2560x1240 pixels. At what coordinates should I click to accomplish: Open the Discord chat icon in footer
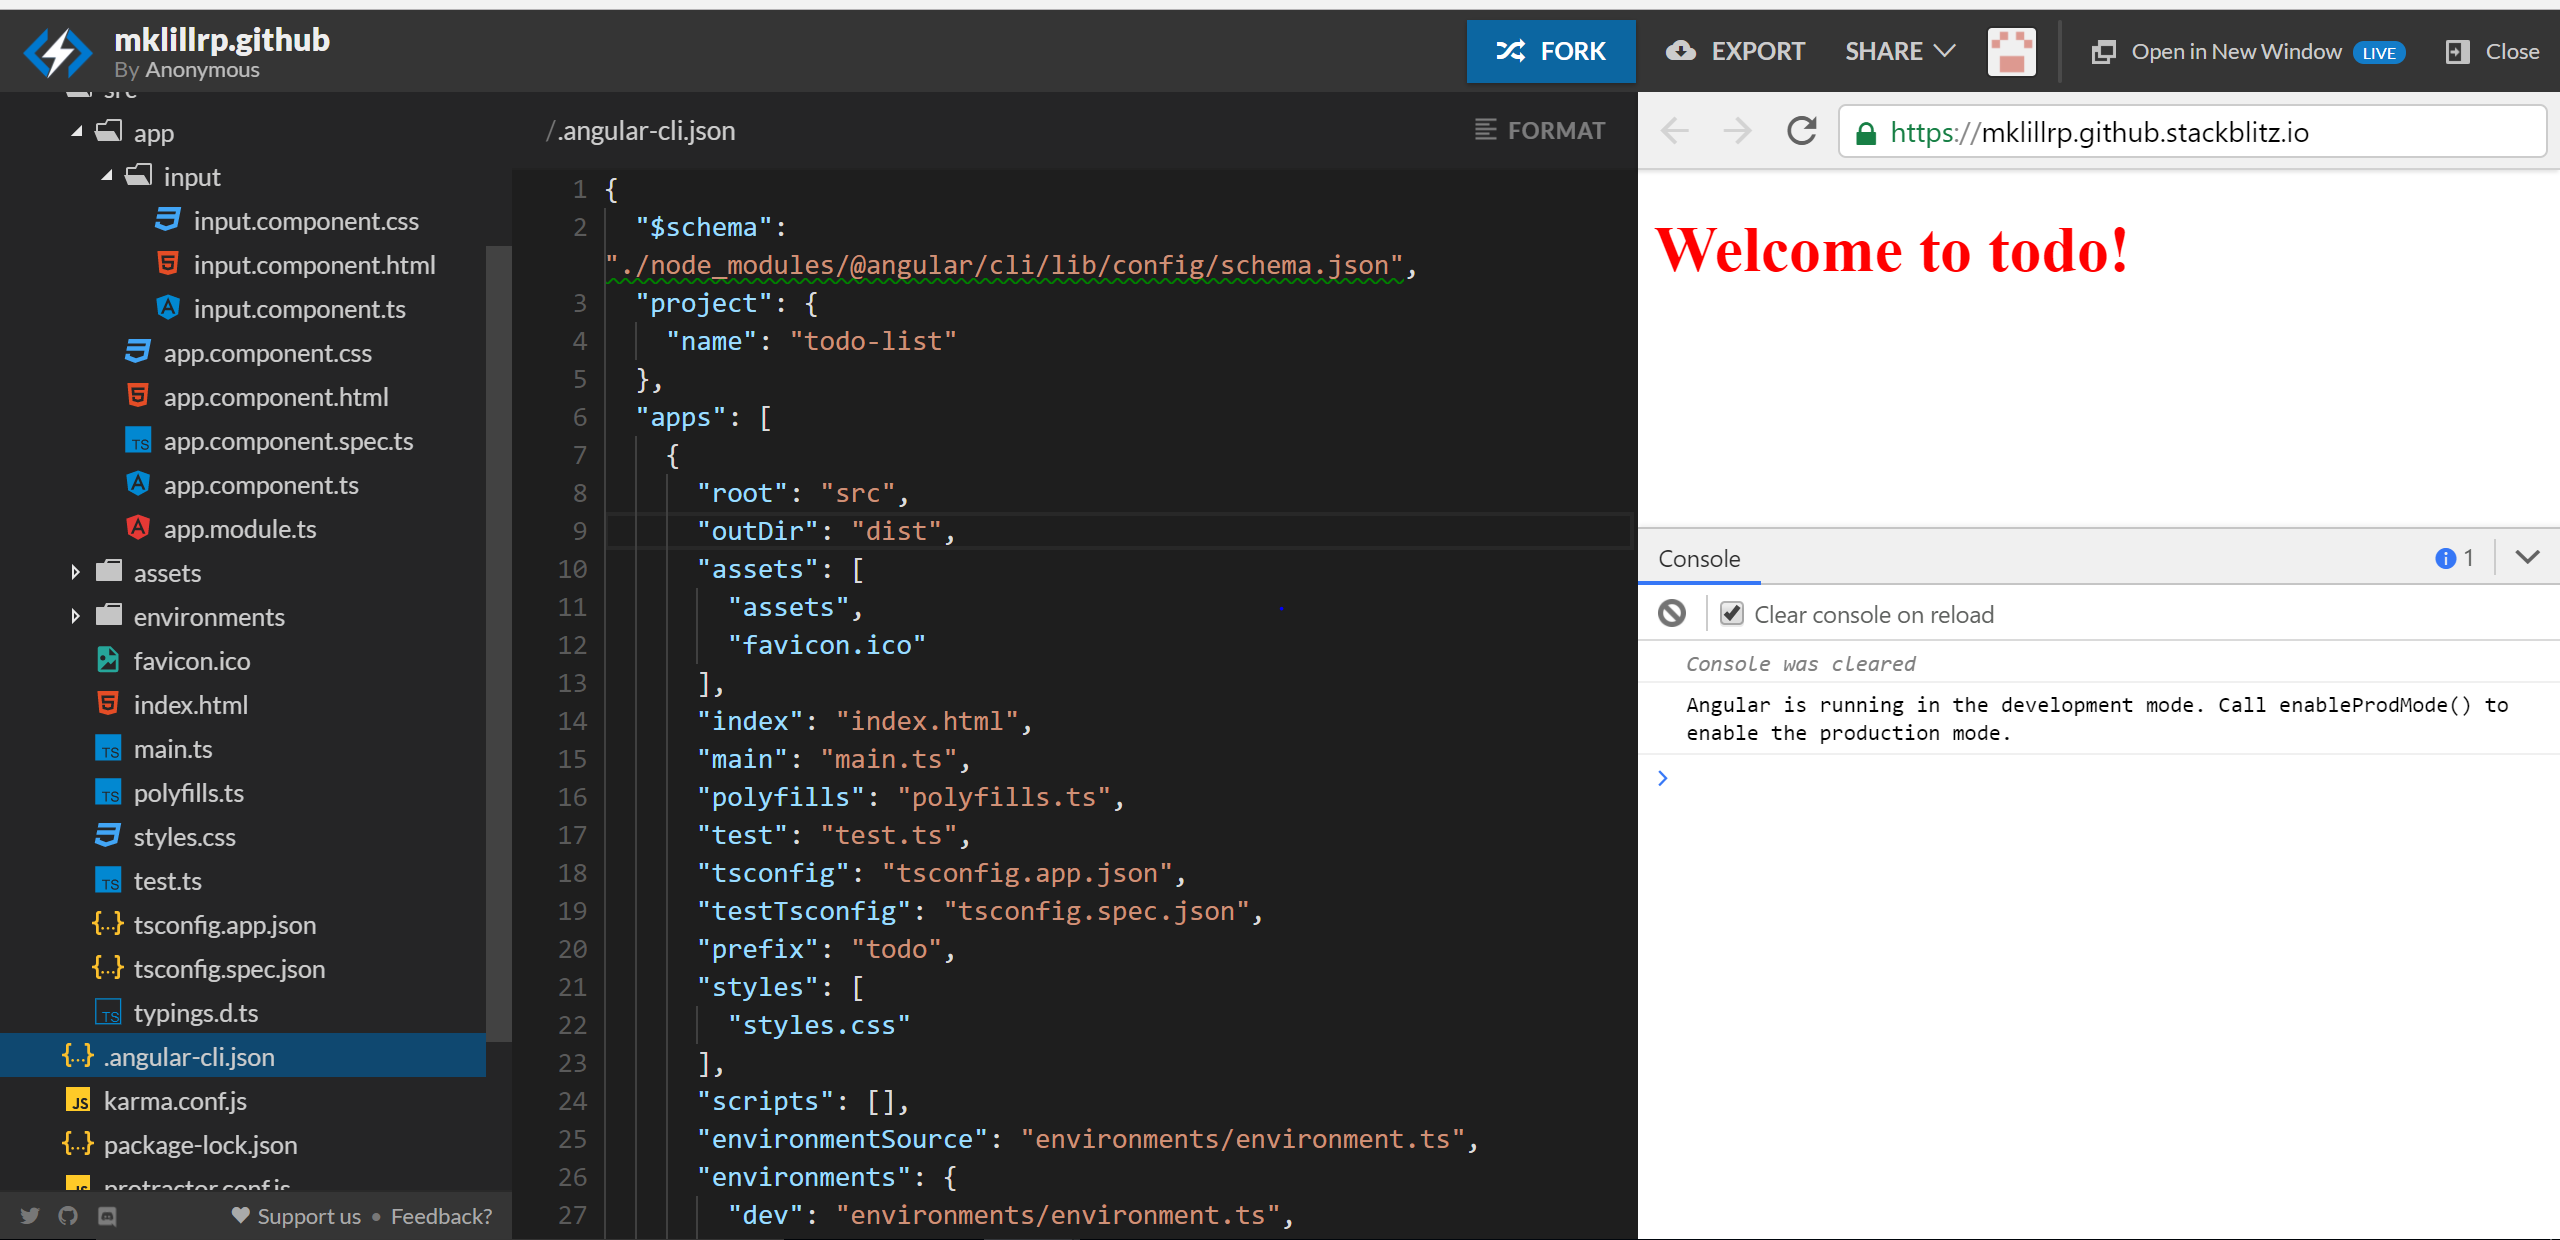107,1215
